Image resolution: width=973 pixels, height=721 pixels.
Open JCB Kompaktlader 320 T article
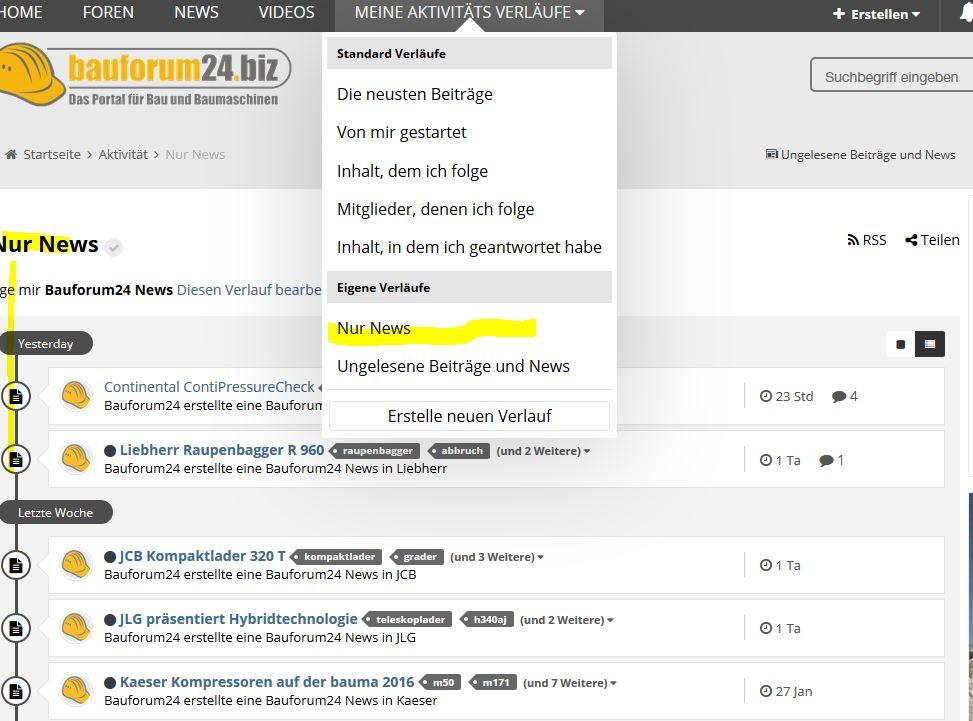[202, 556]
